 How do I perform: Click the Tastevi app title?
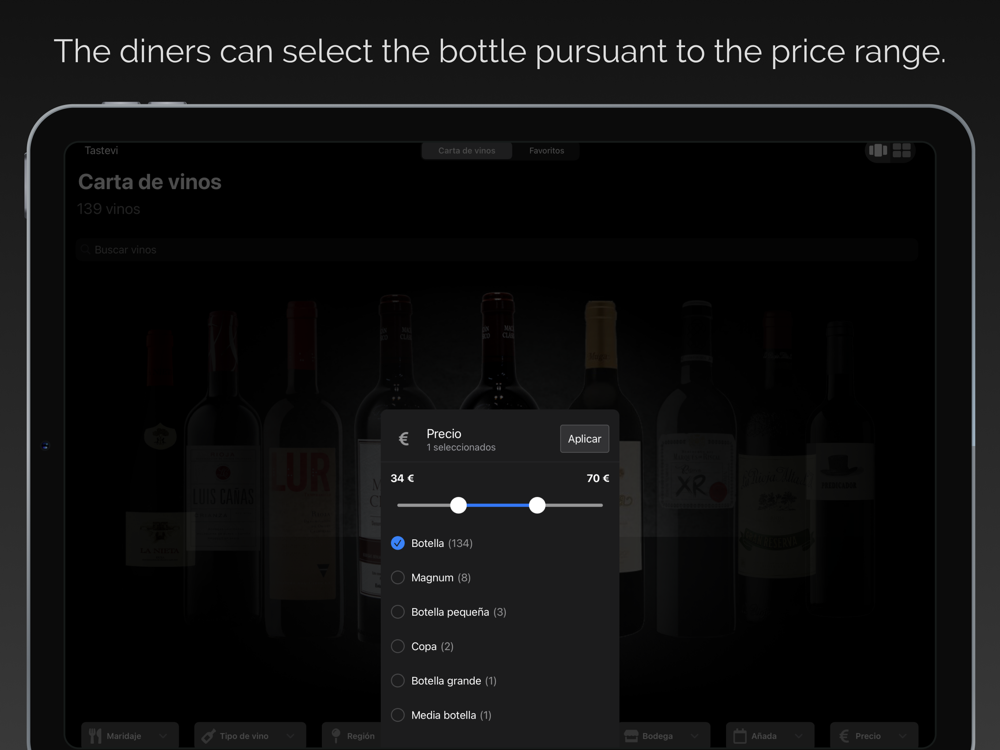pyautogui.click(x=101, y=151)
